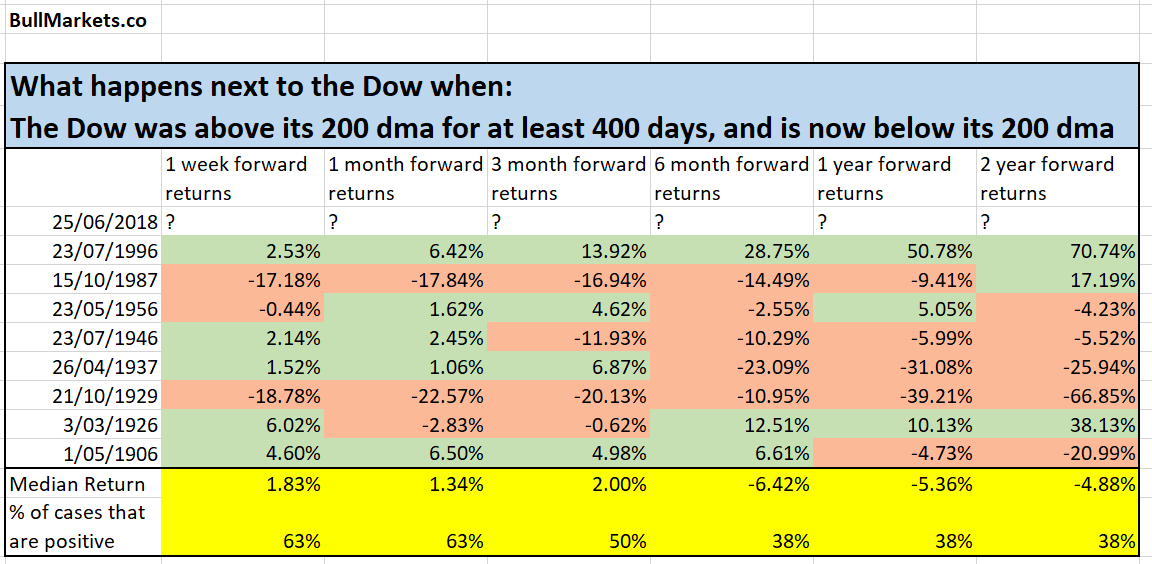The width and height of the screenshot is (1152, 564).
Task: Click the "6 month forward returns" header
Action: click(x=732, y=178)
